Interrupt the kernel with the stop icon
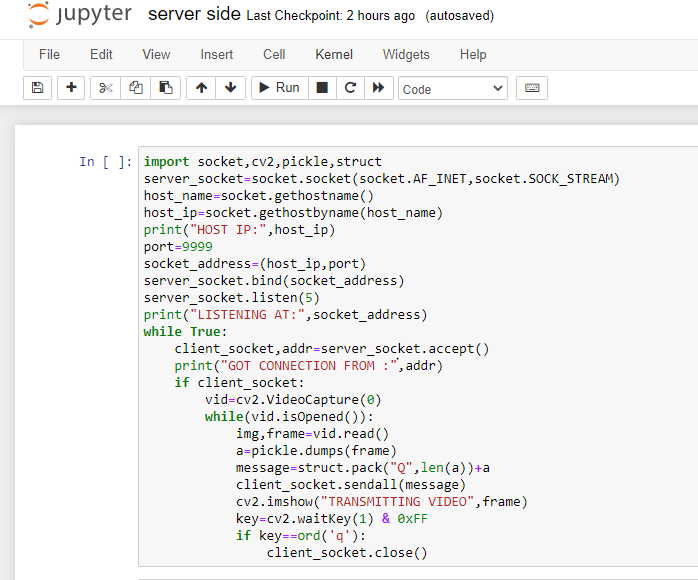The width and height of the screenshot is (698, 580). point(321,88)
